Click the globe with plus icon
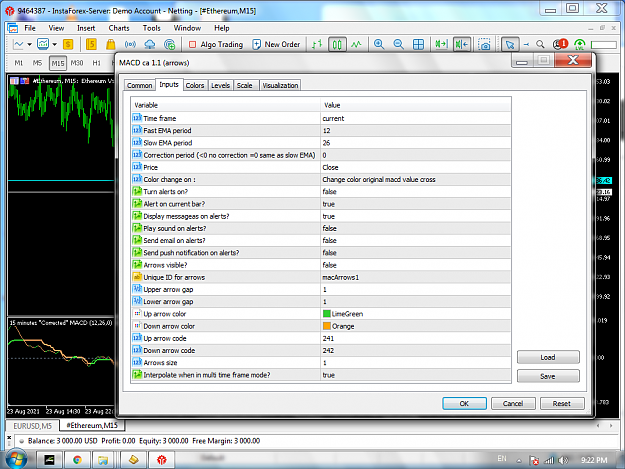 [x=169, y=44]
